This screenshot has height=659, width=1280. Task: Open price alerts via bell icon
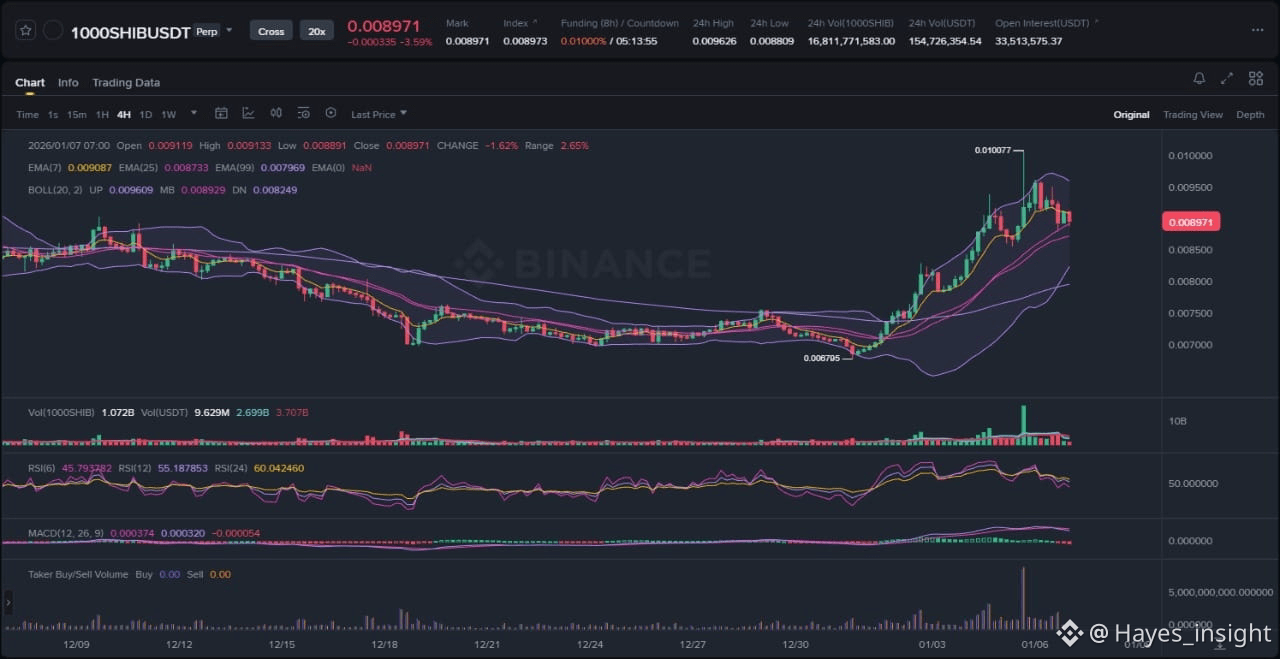point(1199,78)
